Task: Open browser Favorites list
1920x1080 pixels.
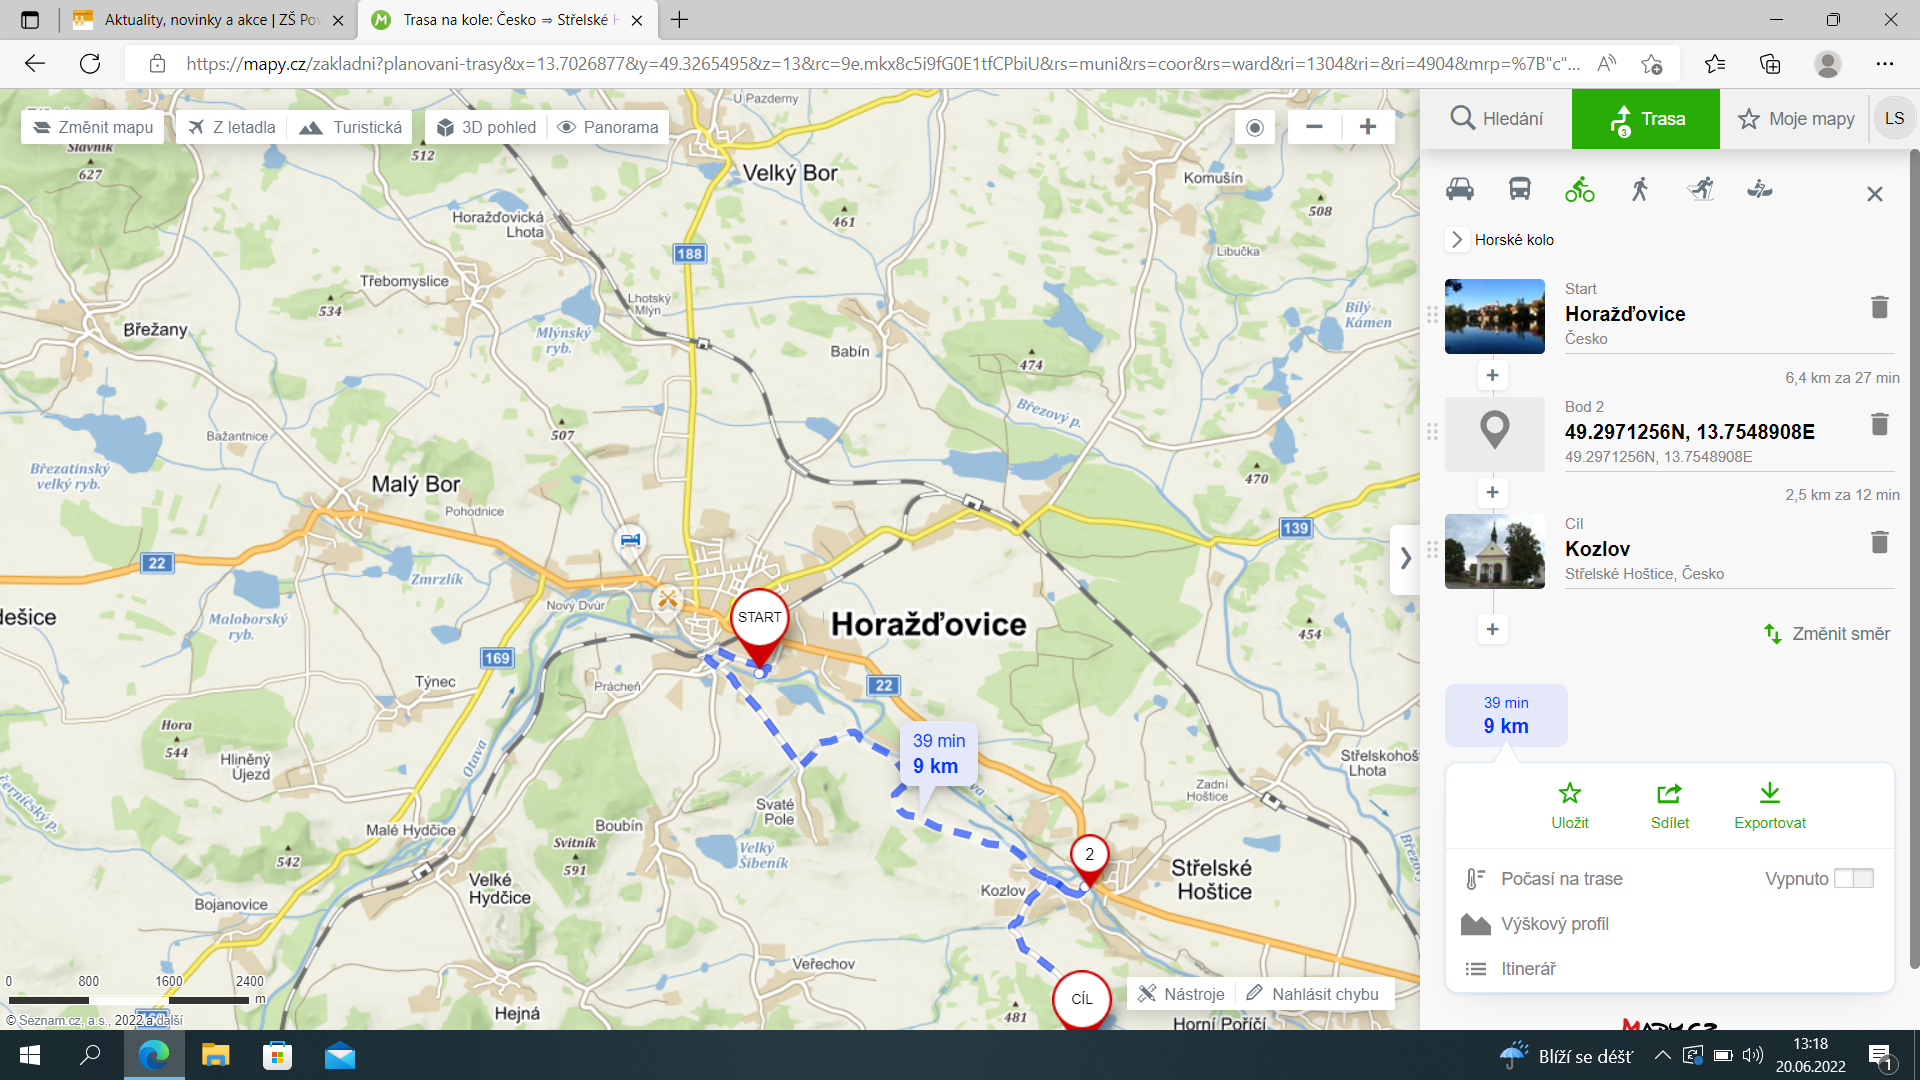Action: pyautogui.click(x=1715, y=64)
